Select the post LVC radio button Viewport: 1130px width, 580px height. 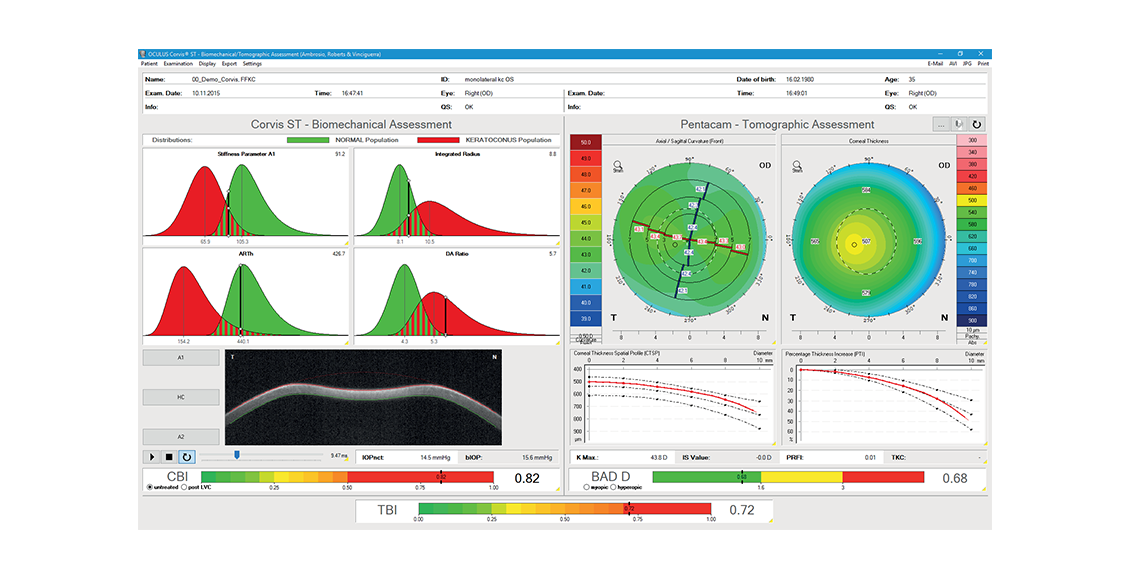coord(184,487)
